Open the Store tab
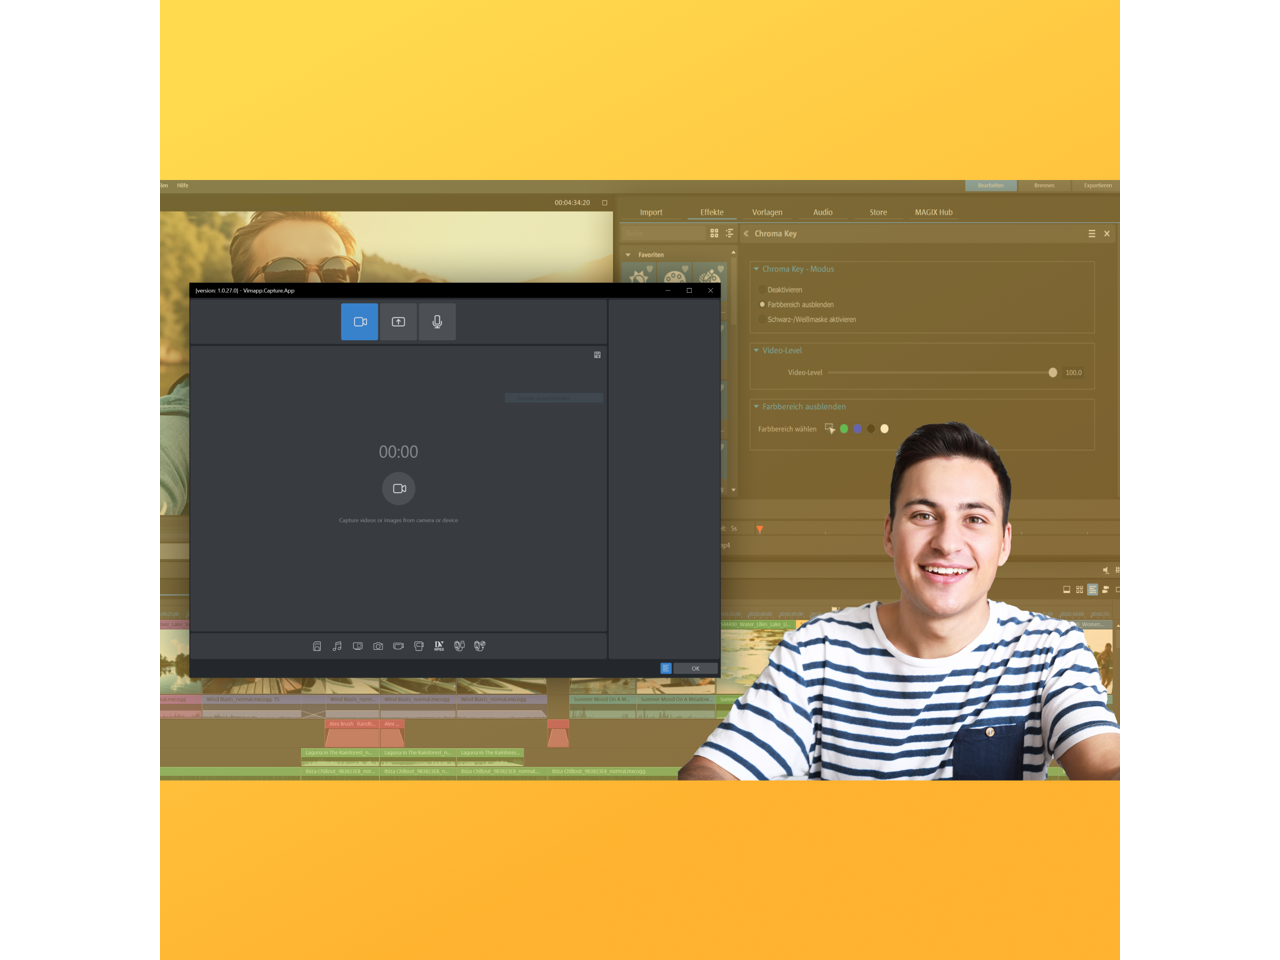 pos(878,212)
